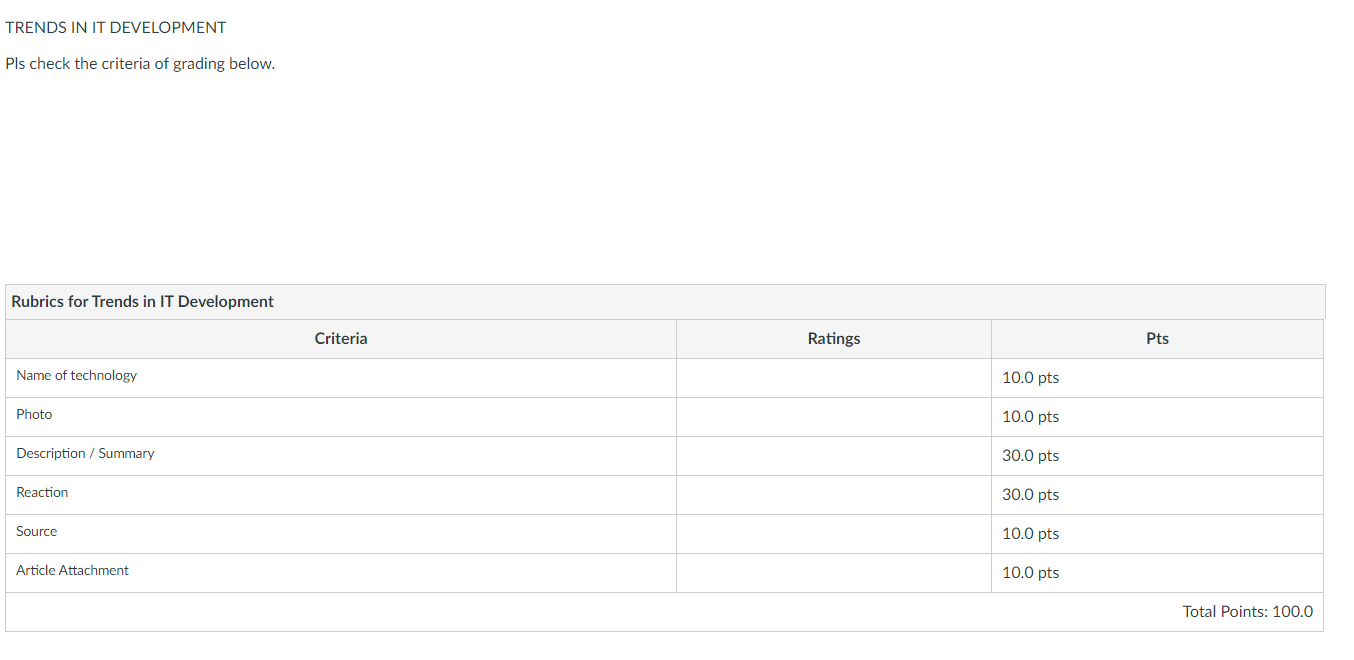
Task: Click the 'Rubrics for Trends in IT Development' title
Action: (142, 301)
